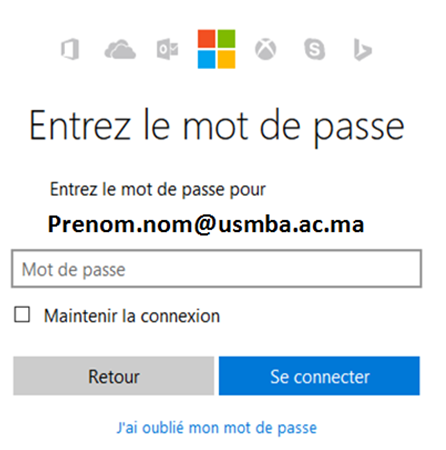The width and height of the screenshot is (446, 450).
Task: Click the Prenom.nom@usmba.ac.ma email address
Action: point(206,224)
